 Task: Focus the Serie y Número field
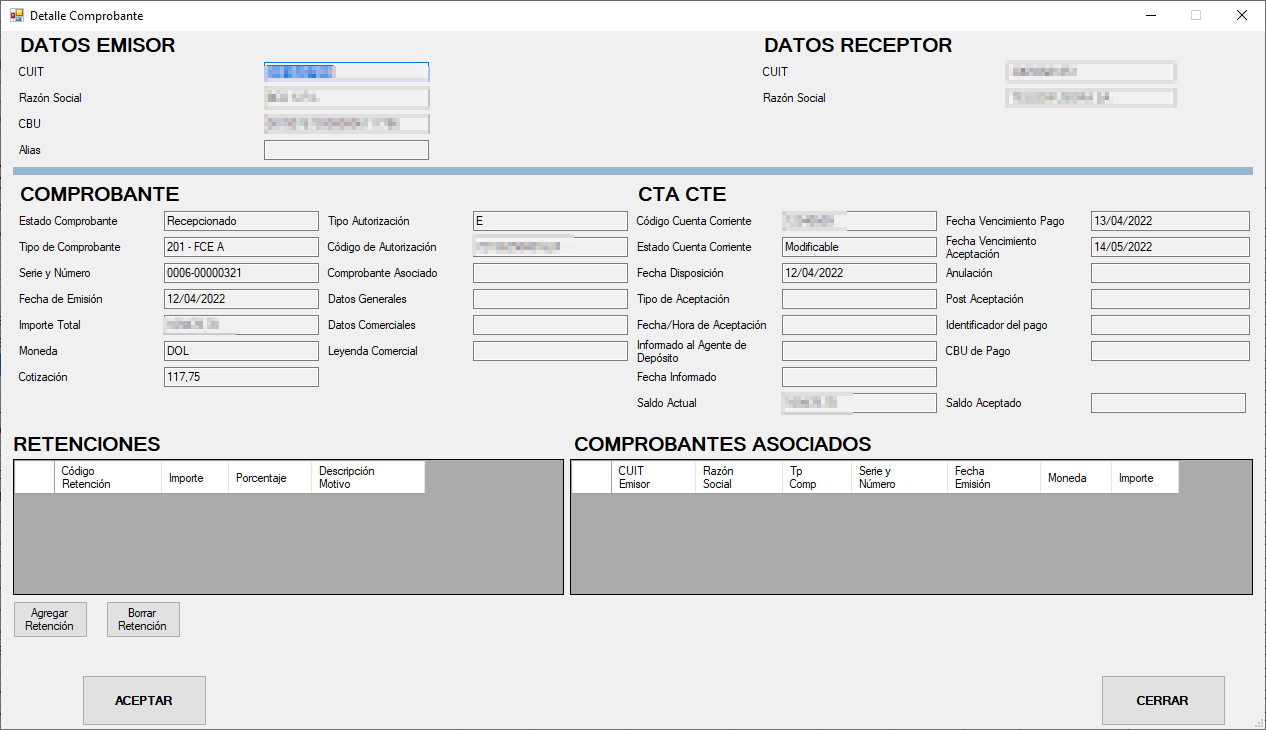pos(241,273)
